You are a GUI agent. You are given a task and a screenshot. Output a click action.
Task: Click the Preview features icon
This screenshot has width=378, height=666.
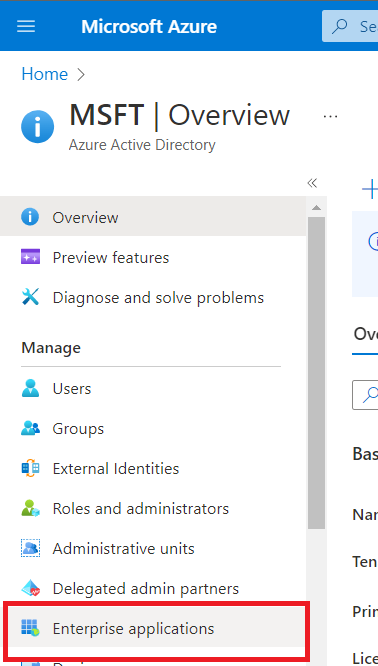tap(30, 257)
